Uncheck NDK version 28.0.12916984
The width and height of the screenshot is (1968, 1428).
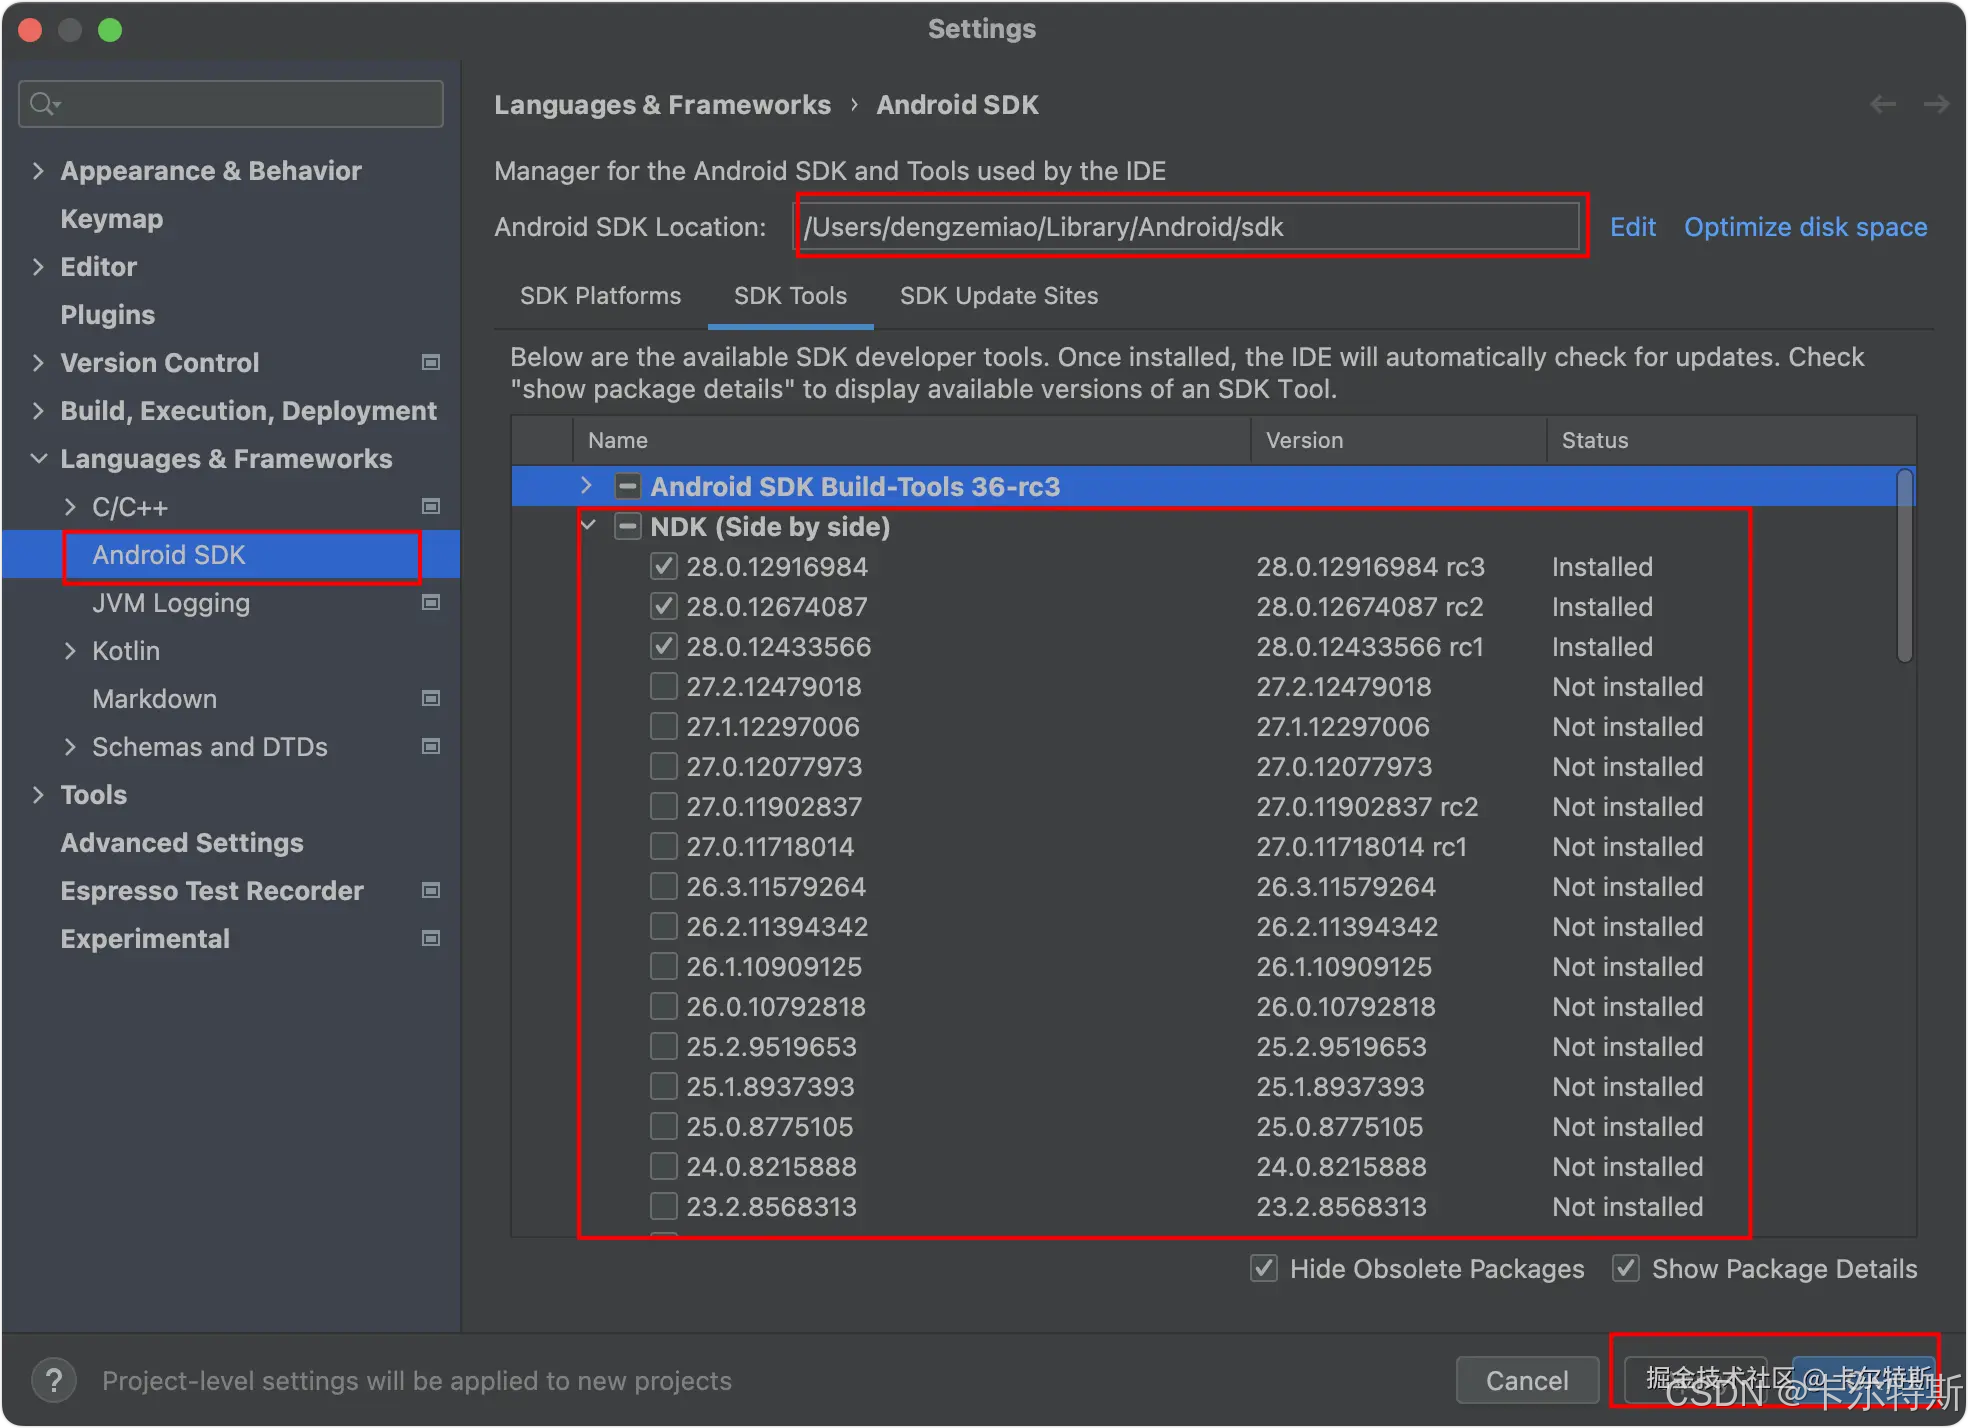[663, 567]
